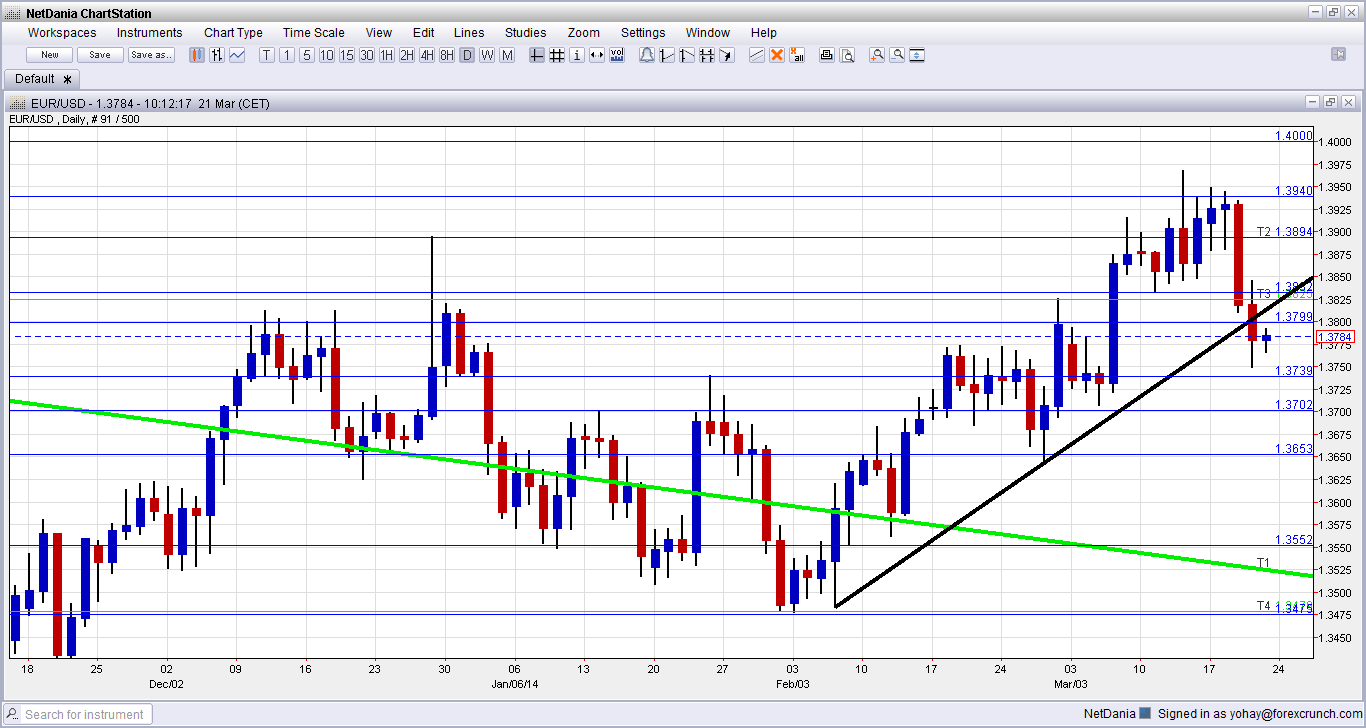Select the bar chart icon
Viewport: 1366px width, 728px height.
[216, 55]
